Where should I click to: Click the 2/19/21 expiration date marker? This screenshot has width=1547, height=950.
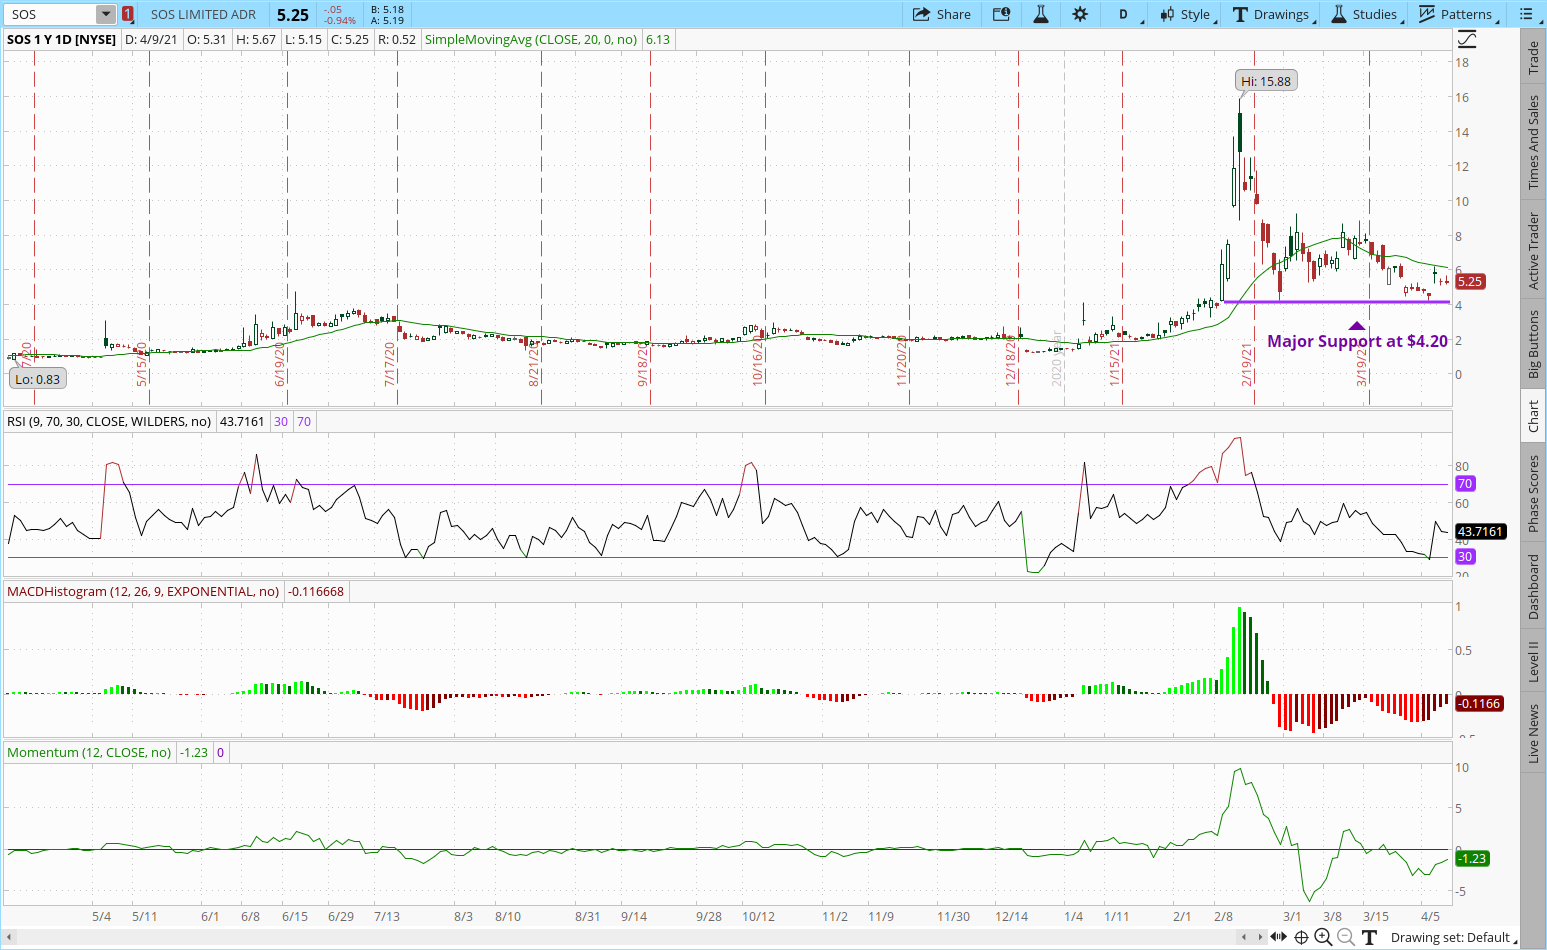click(1247, 365)
